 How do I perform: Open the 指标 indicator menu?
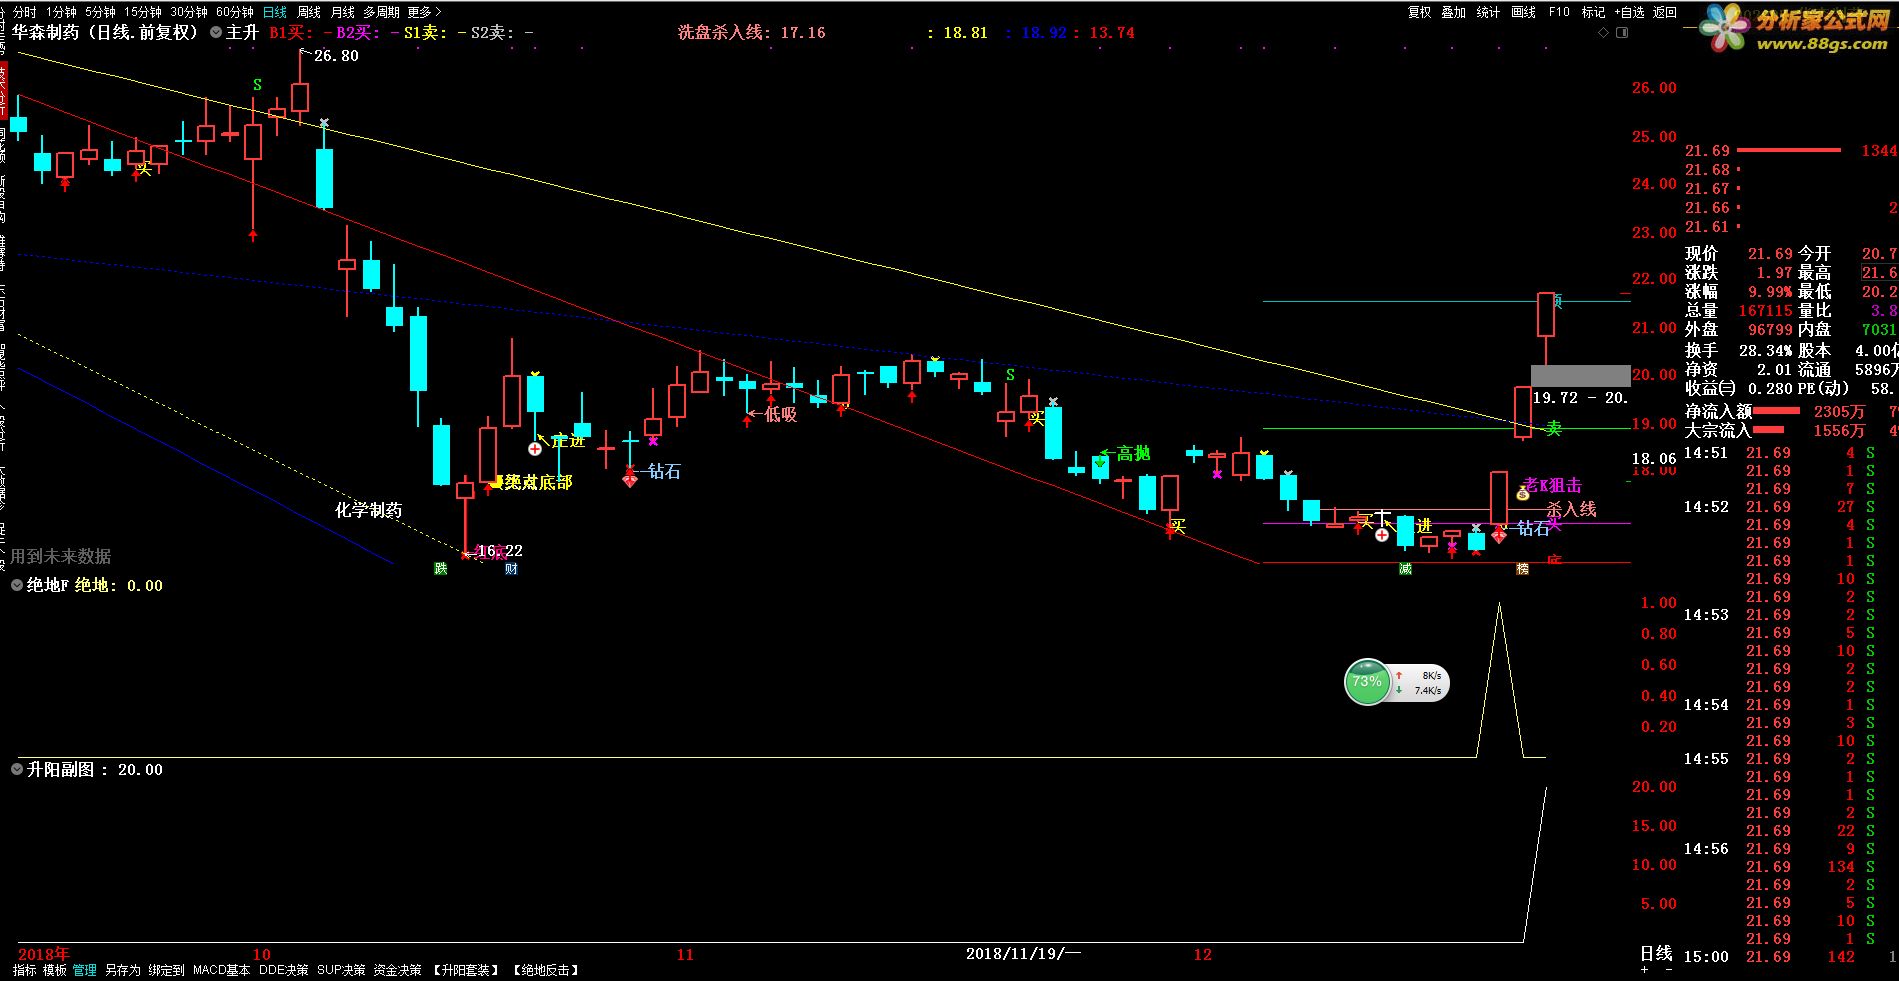coord(24,970)
